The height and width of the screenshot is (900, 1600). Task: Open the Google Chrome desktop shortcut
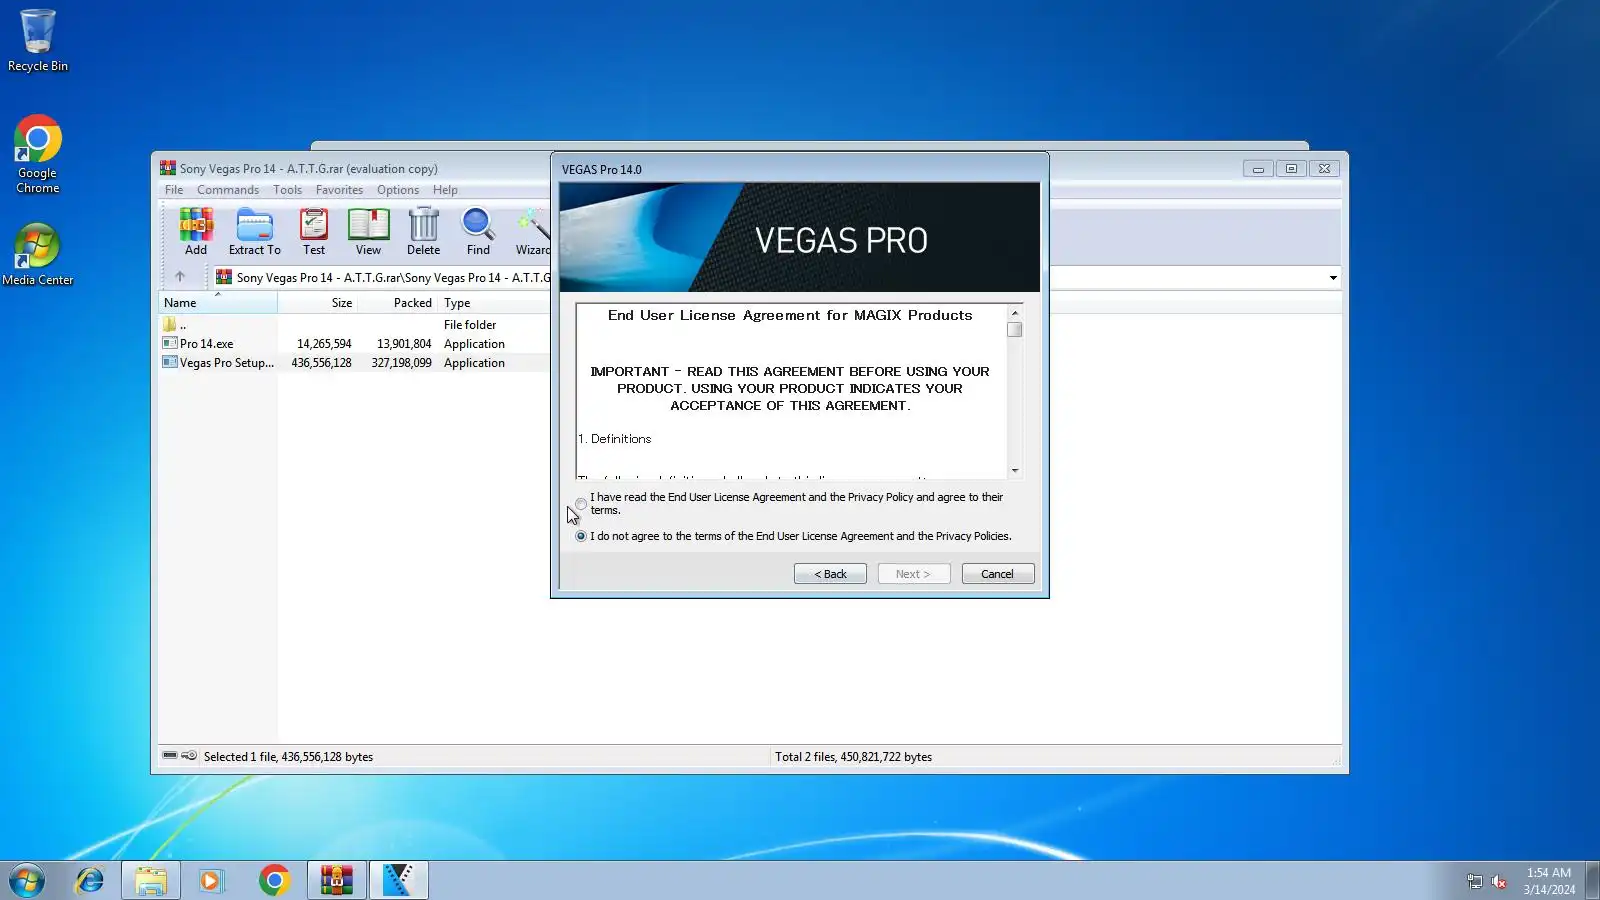pos(38,154)
